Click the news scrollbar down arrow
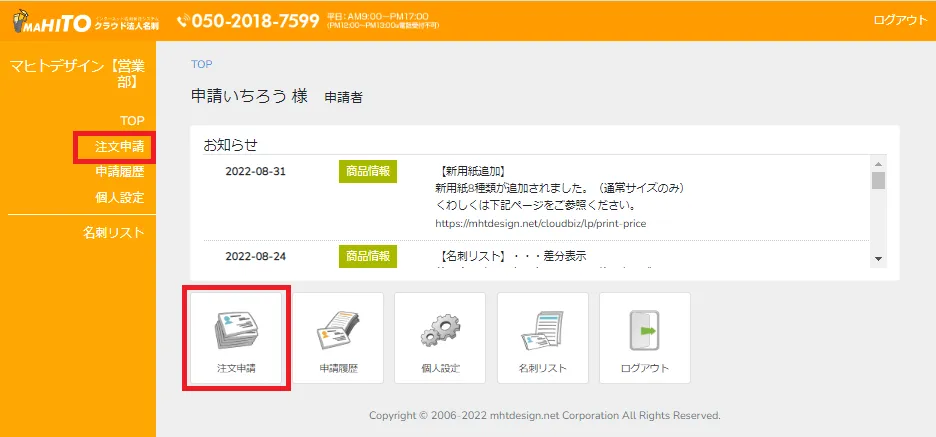 pos(878,258)
